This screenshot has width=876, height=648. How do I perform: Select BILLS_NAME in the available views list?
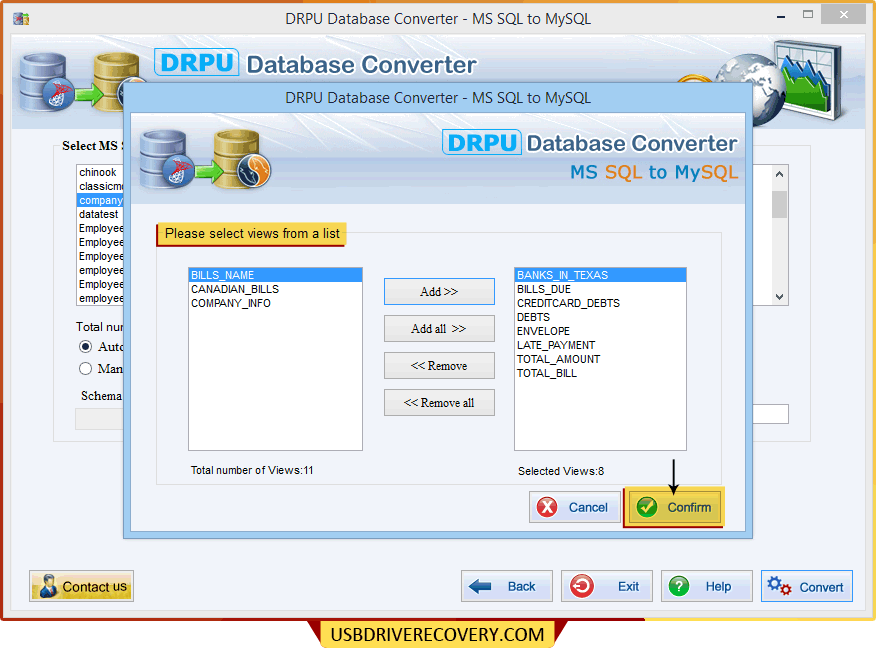click(x=275, y=275)
